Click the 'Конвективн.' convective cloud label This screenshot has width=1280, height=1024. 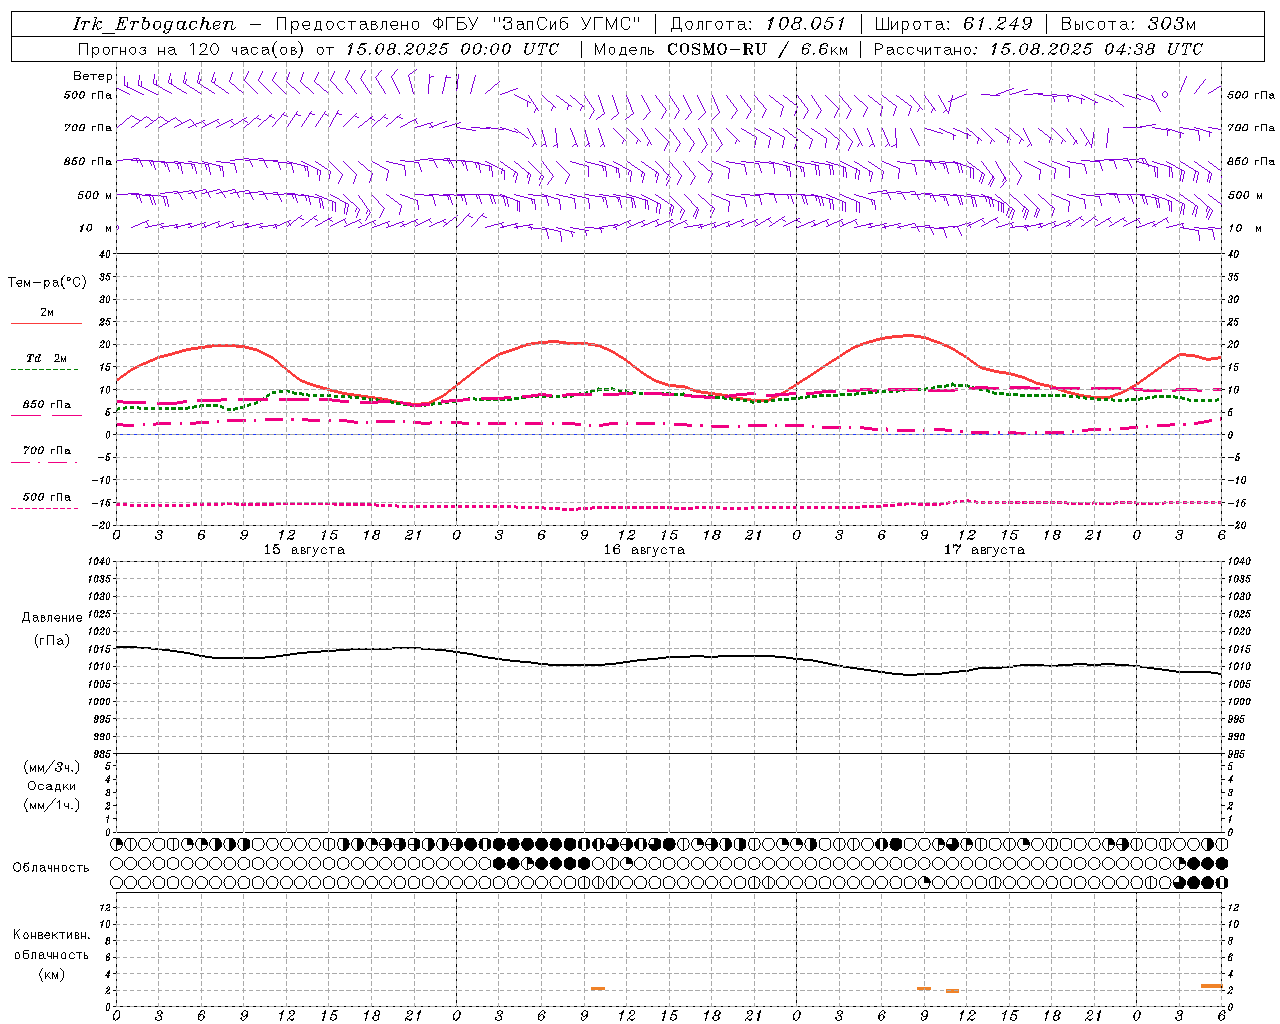coord(51,935)
